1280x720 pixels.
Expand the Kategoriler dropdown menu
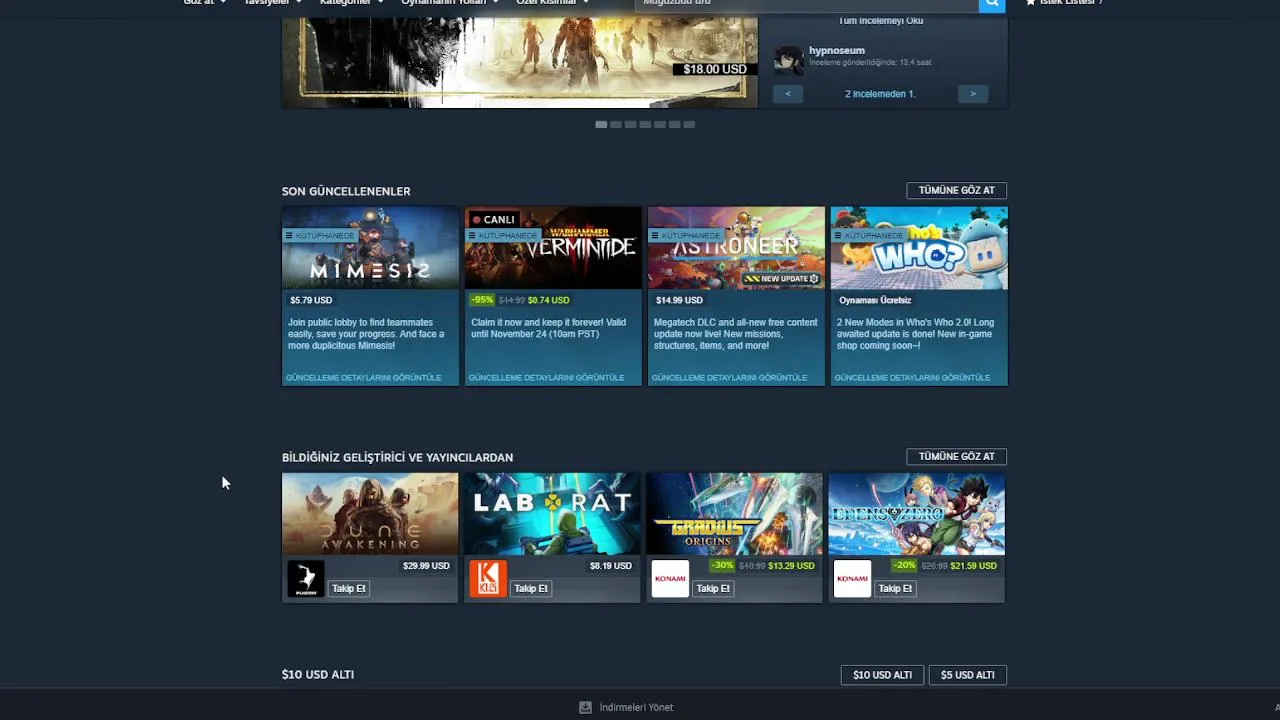pyautogui.click(x=351, y=3)
